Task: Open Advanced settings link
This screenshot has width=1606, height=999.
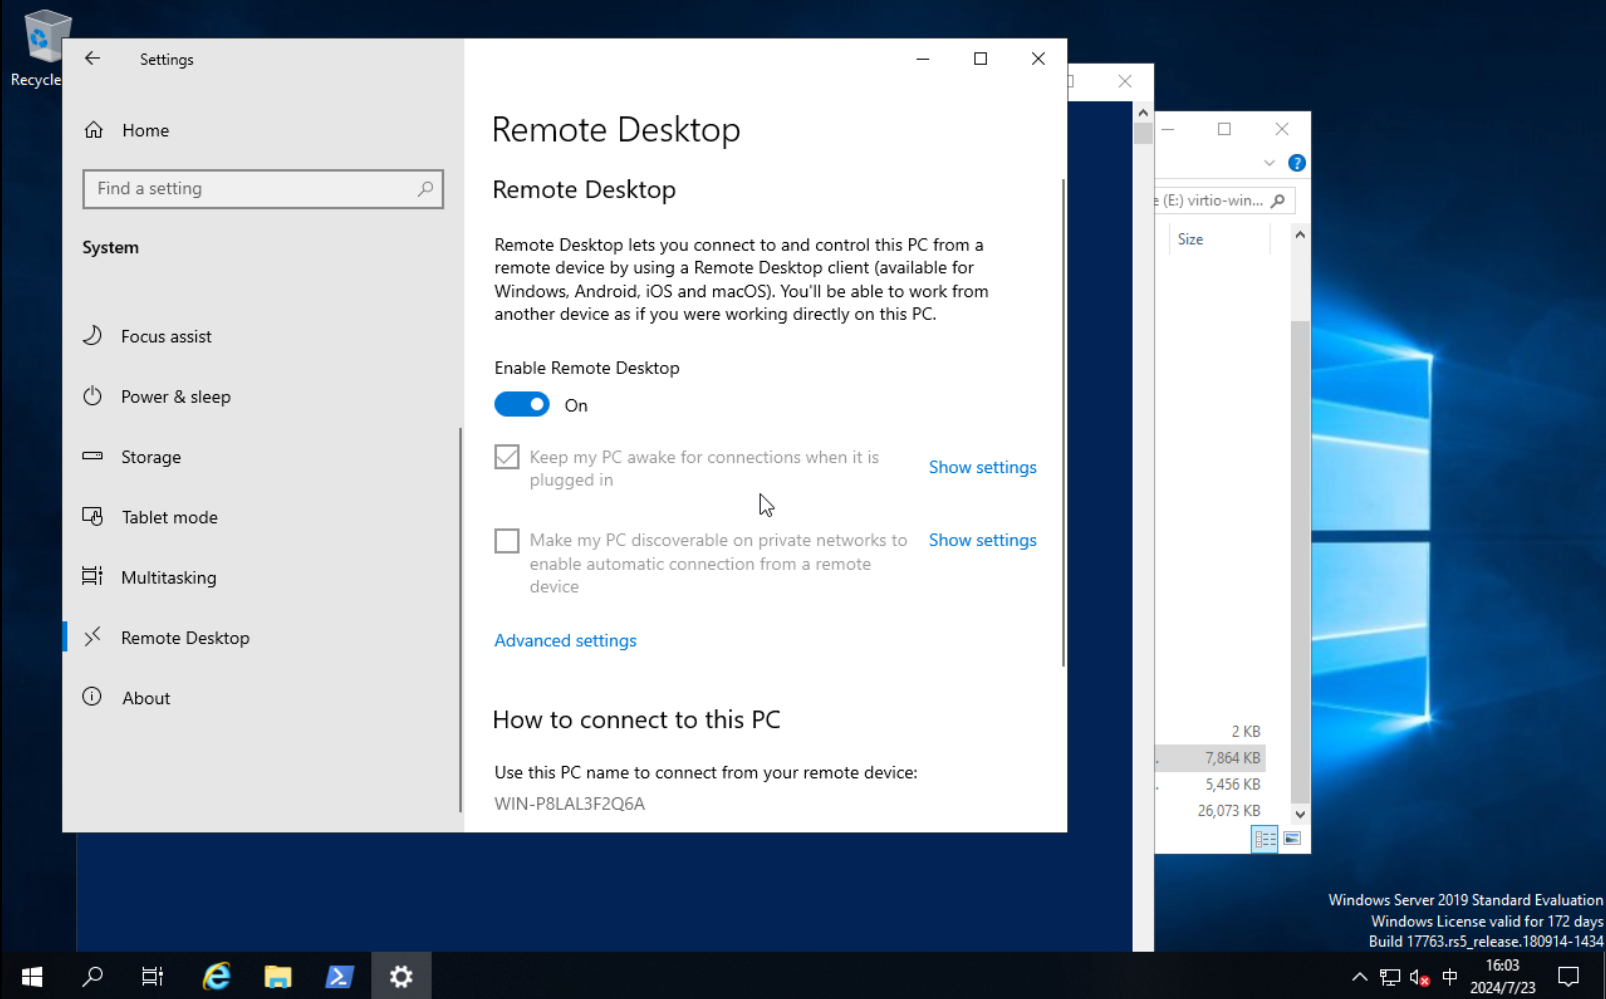Action: point(565,640)
